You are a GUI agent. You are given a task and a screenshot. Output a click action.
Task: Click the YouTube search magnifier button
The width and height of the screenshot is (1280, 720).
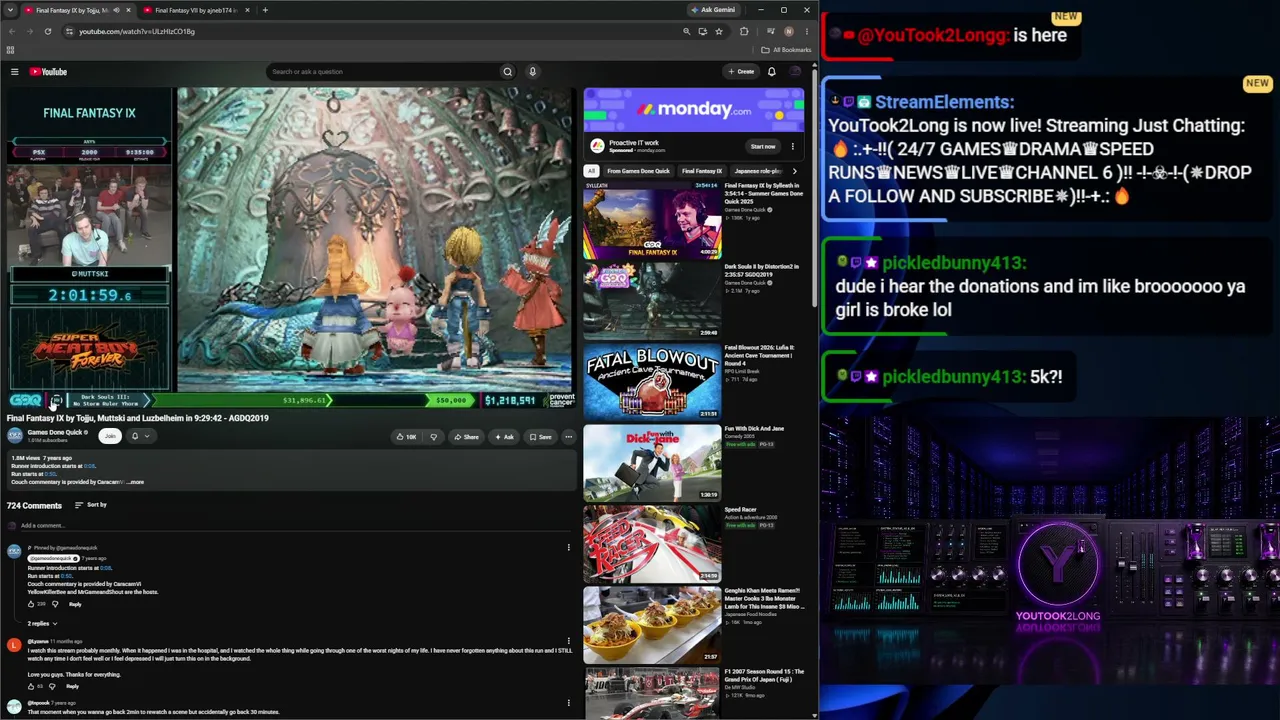pos(507,72)
